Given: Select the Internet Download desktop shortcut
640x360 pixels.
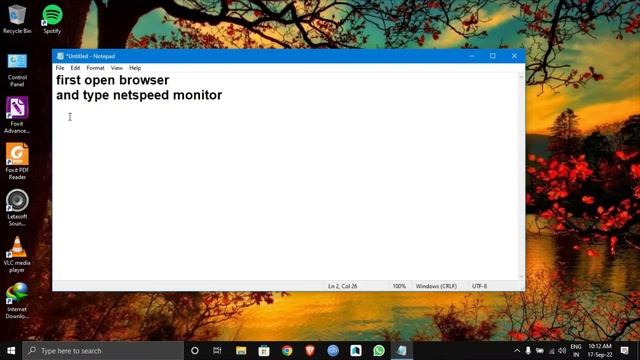Looking at the screenshot, I should pos(17,301).
